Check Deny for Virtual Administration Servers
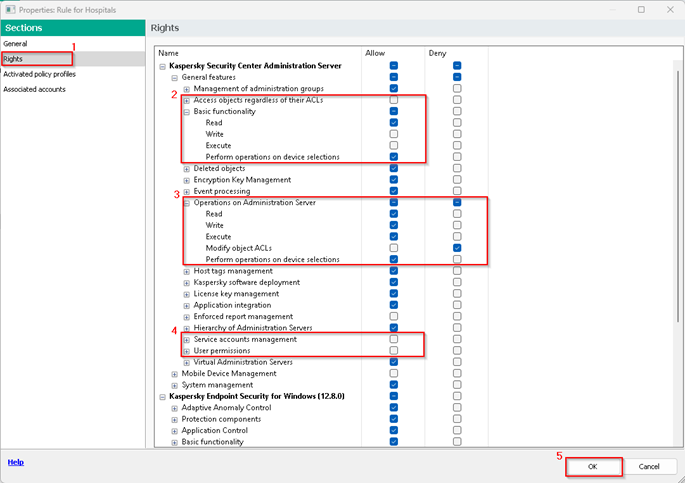 click(x=457, y=362)
